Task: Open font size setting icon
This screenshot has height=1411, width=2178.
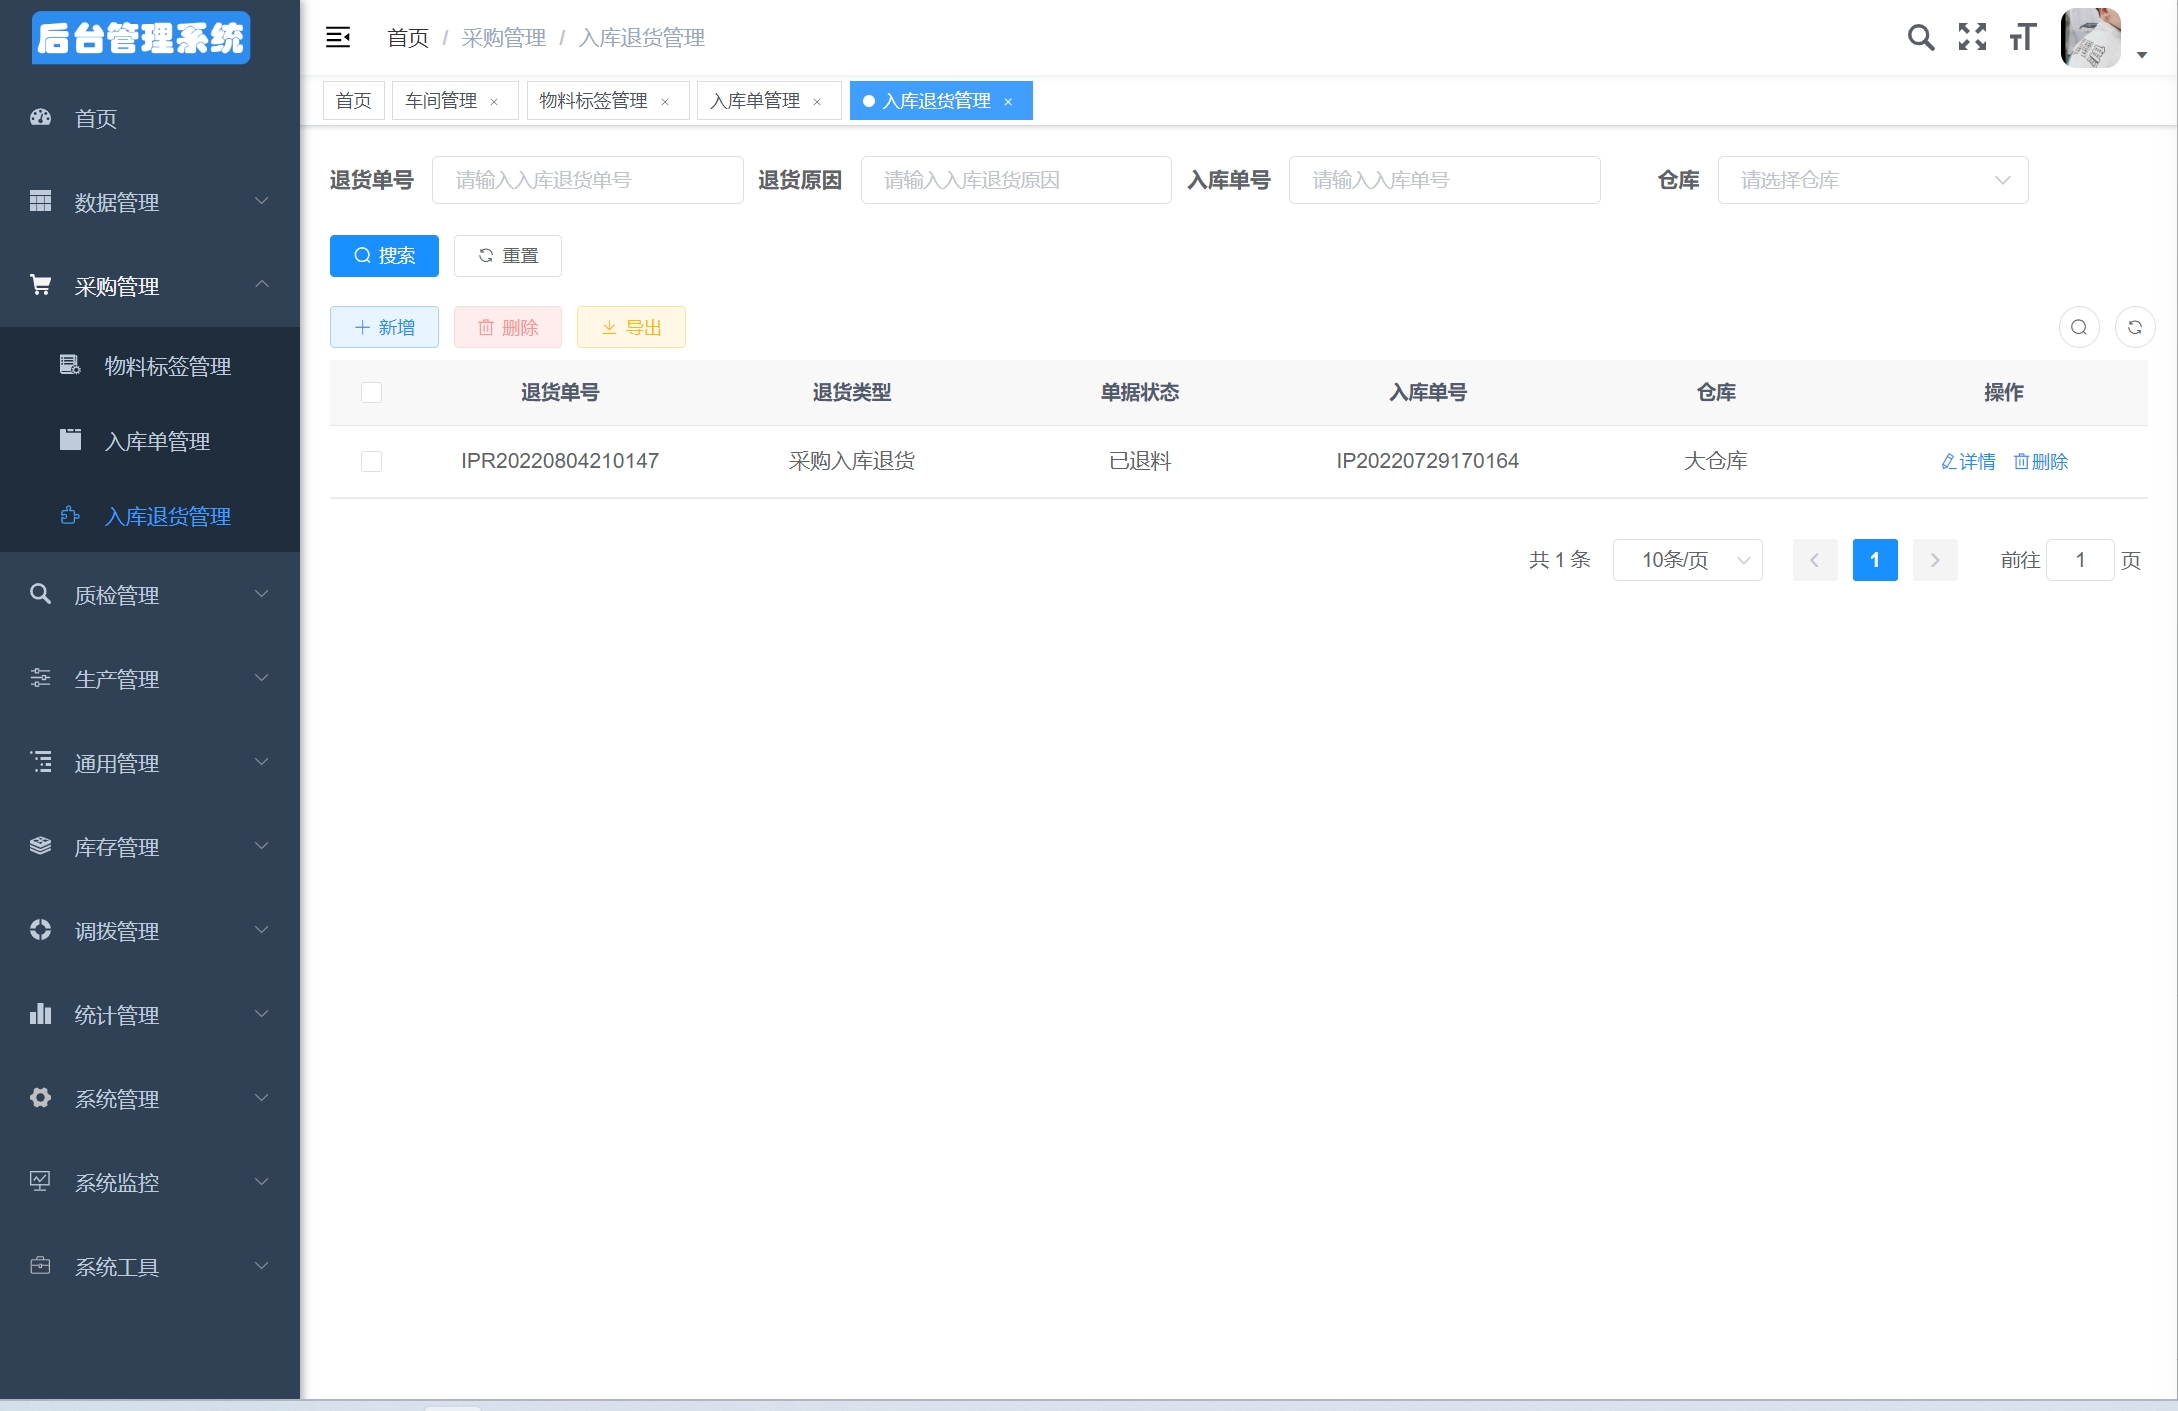Action: pyautogui.click(x=2022, y=38)
